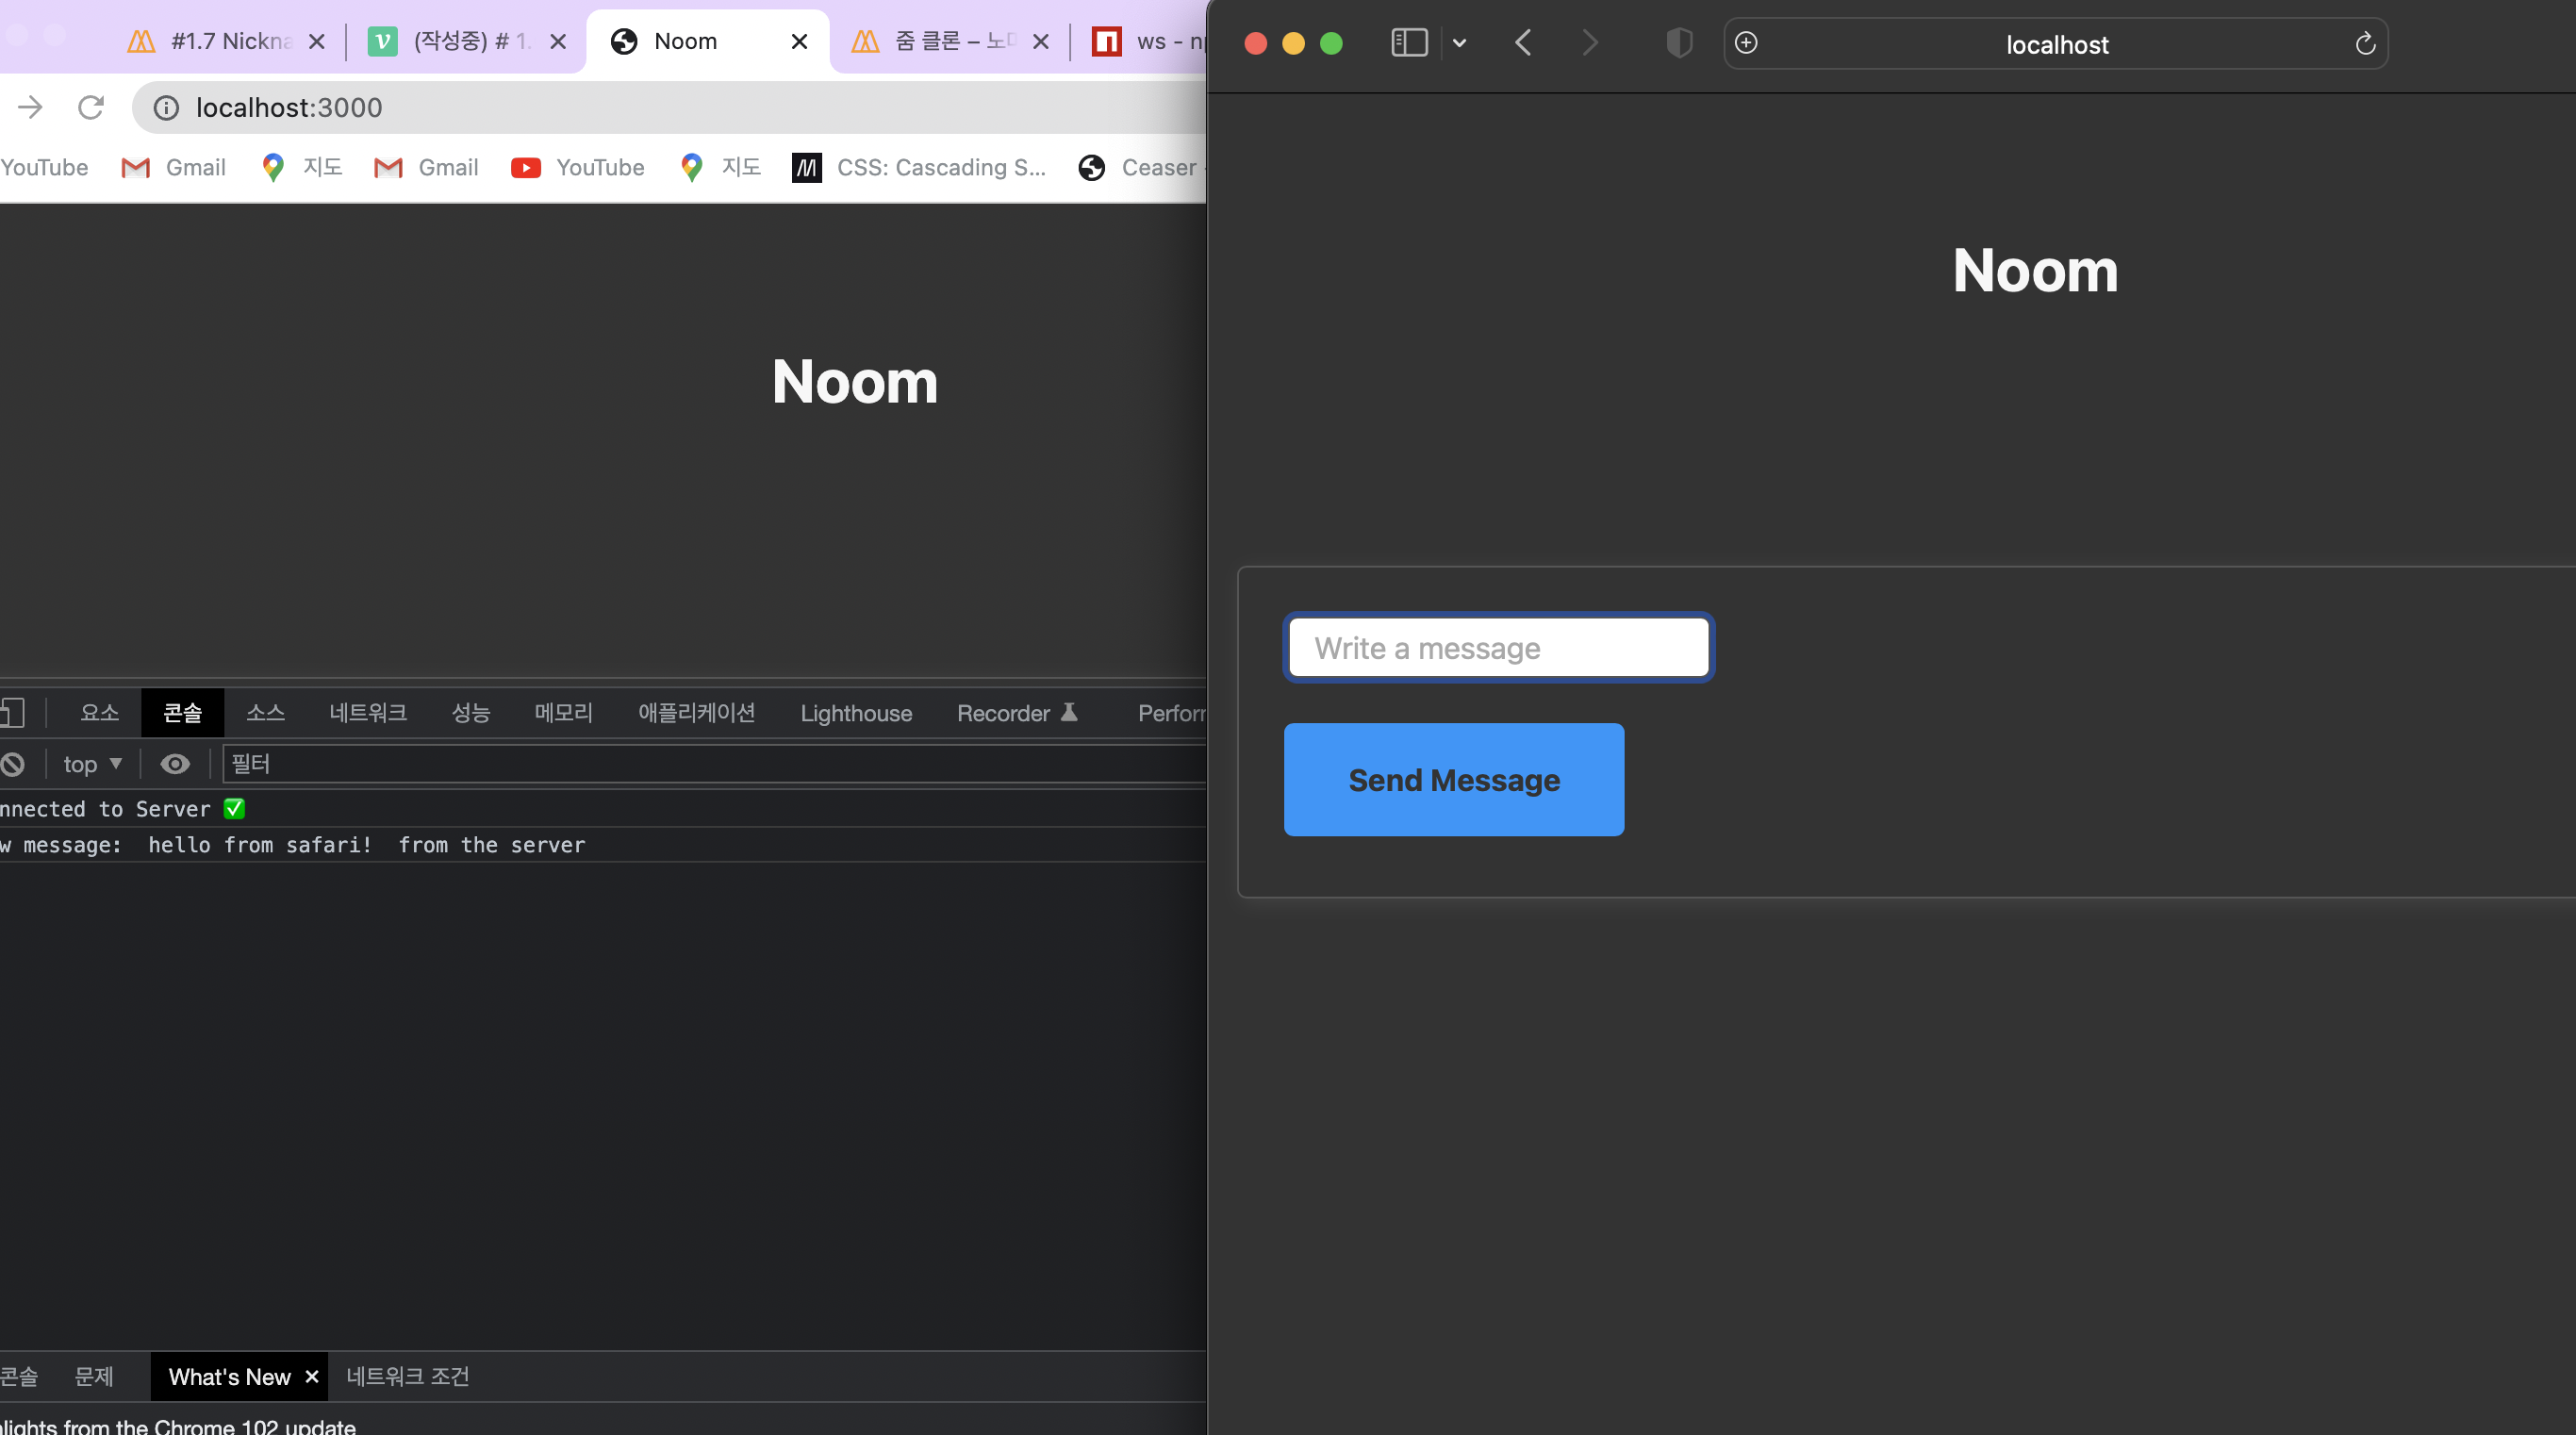Click the site info icon beside localhost:3000
The height and width of the screenshot is (1435, 2576).
(x=166, y=107)
